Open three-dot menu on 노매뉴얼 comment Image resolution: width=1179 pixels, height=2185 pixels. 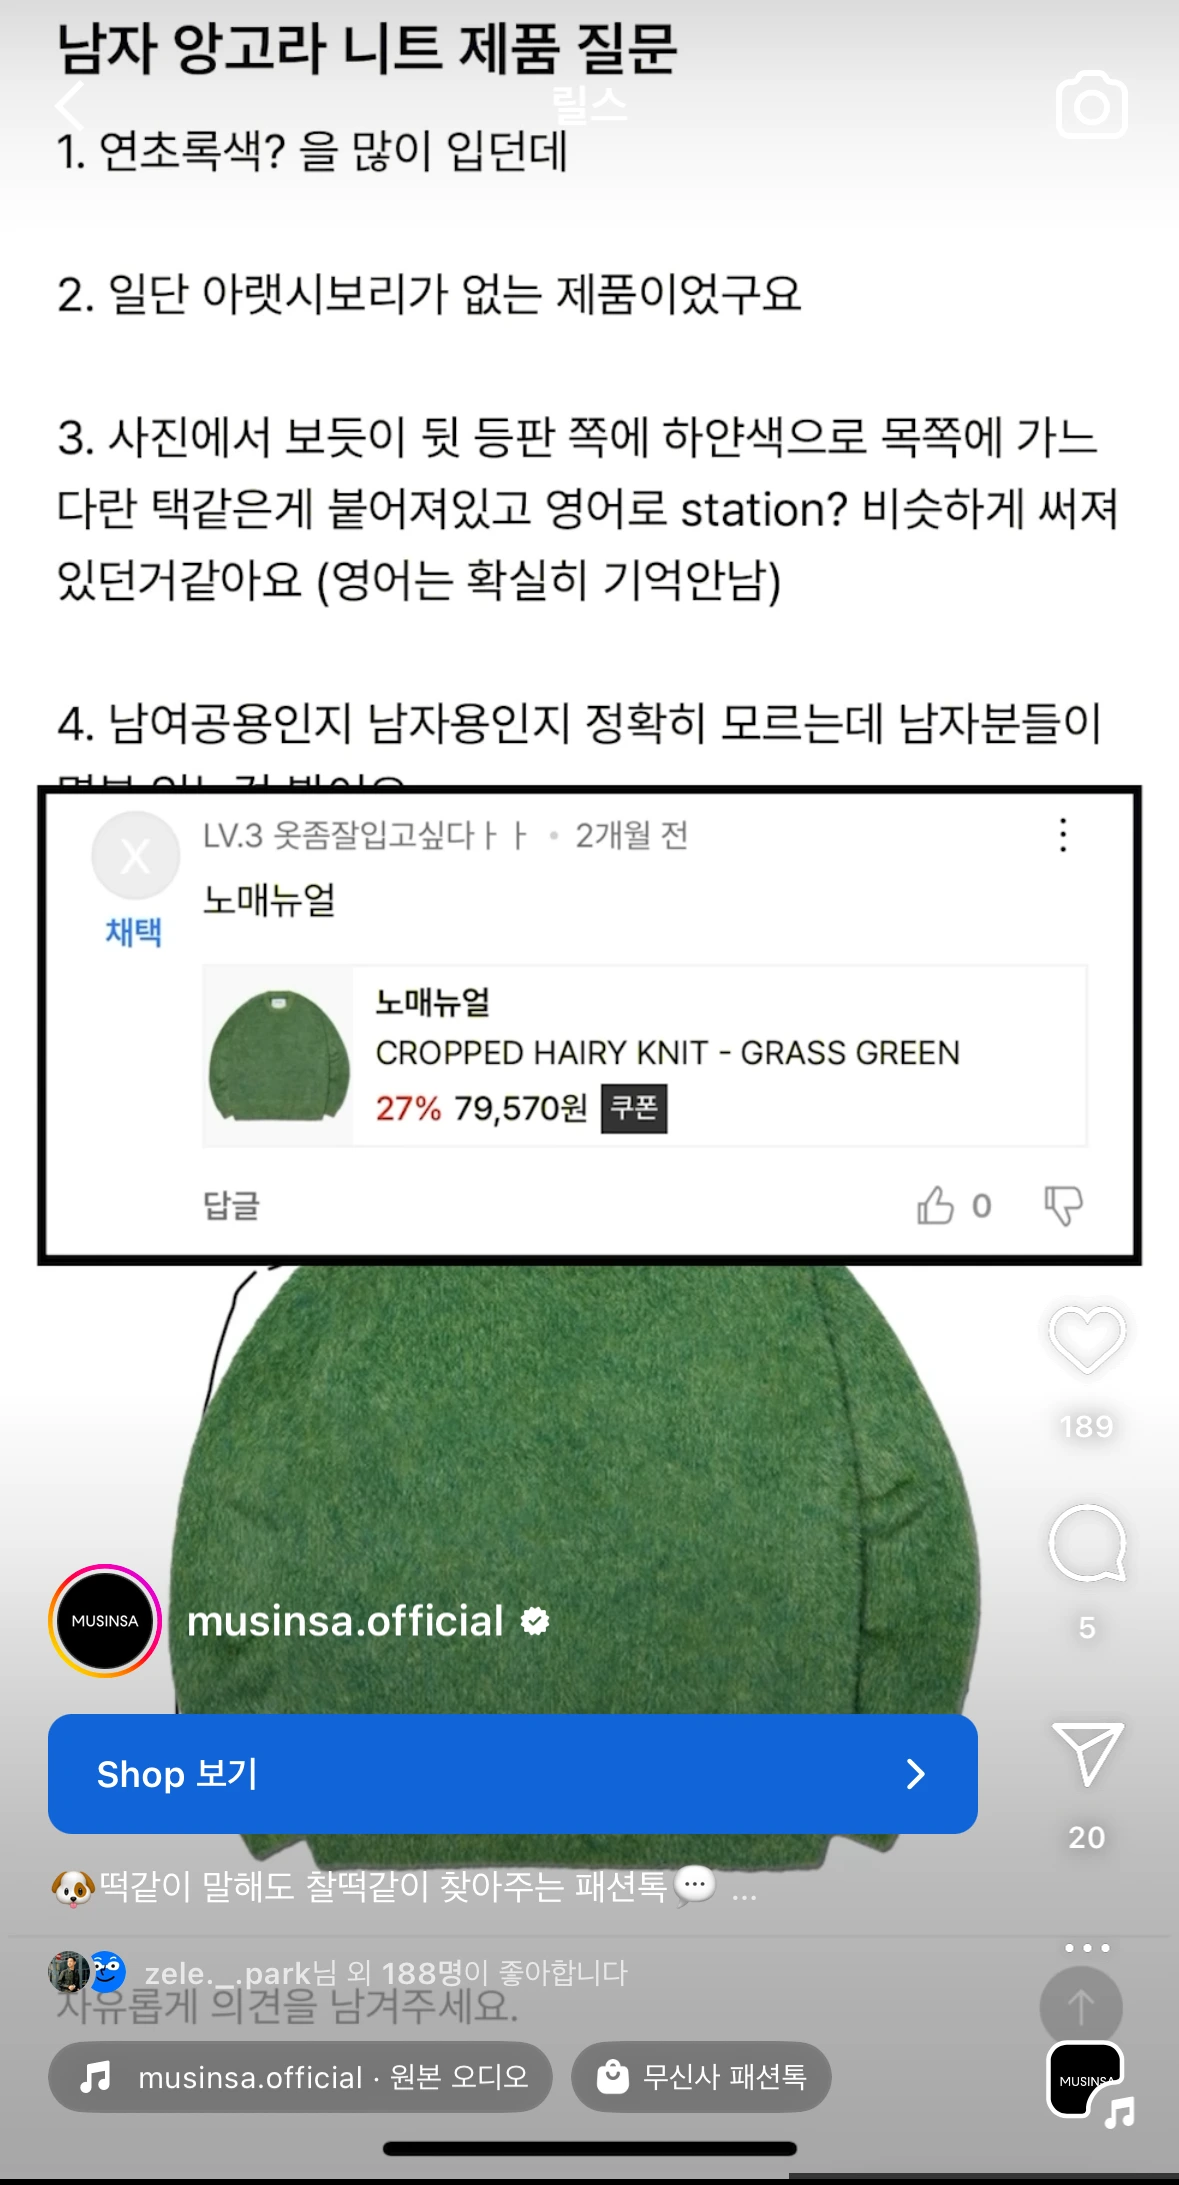tap(1063, 835)
